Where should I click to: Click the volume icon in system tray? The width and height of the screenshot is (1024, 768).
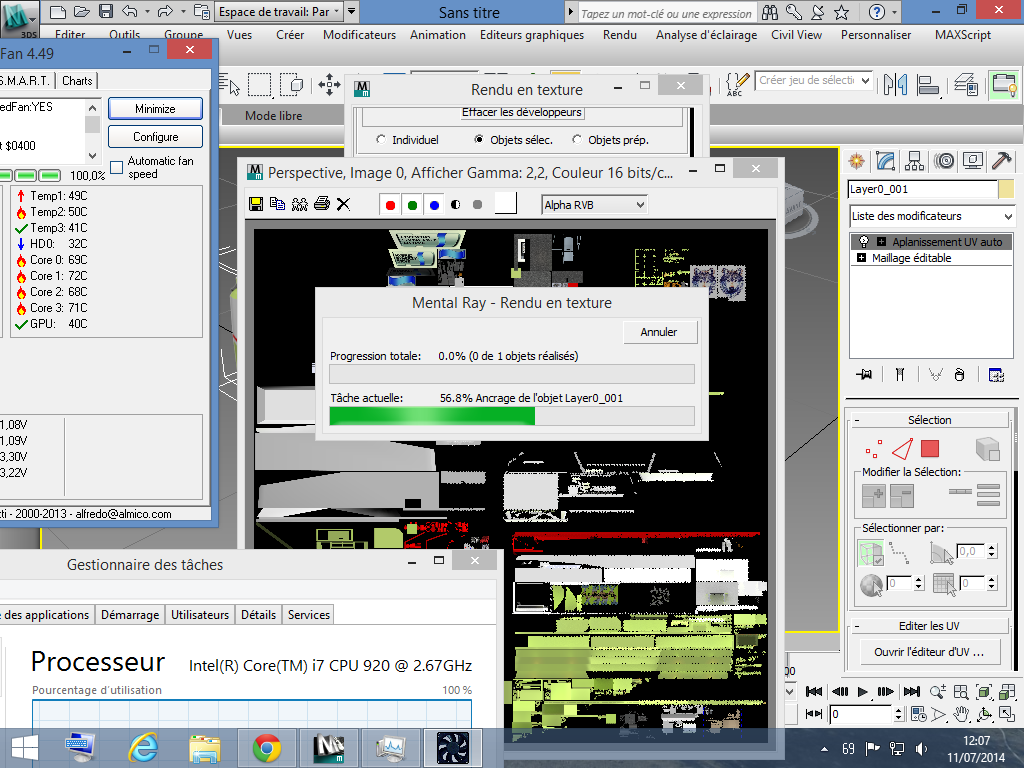tap(921, 749)
